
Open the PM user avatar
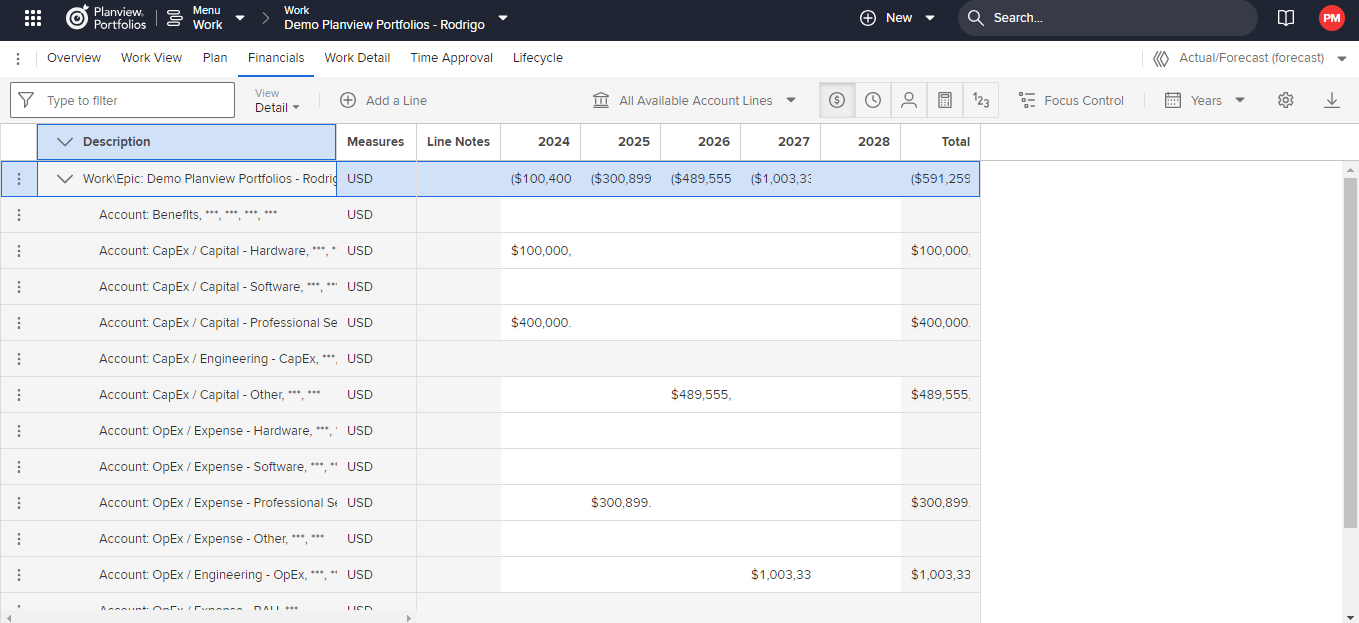click(x=1331, y=18)
